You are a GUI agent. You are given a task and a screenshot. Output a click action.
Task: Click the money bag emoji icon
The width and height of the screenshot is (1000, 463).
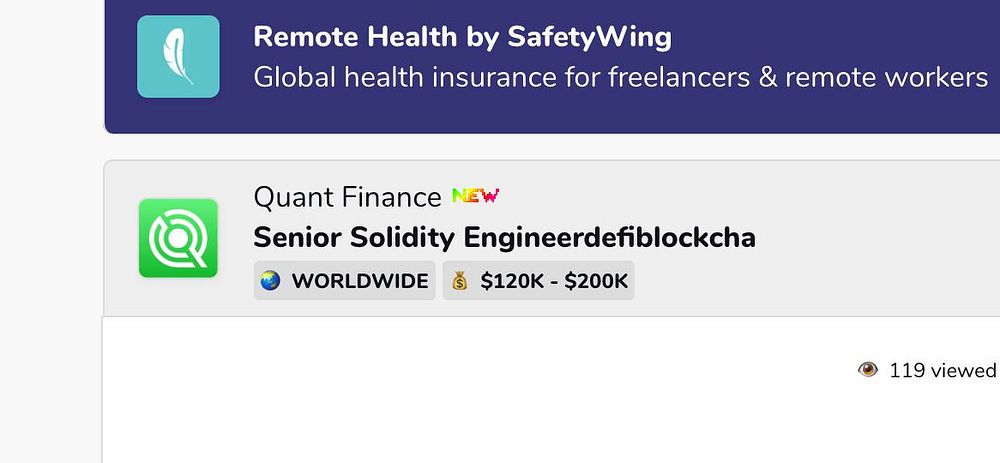(460, 282)
